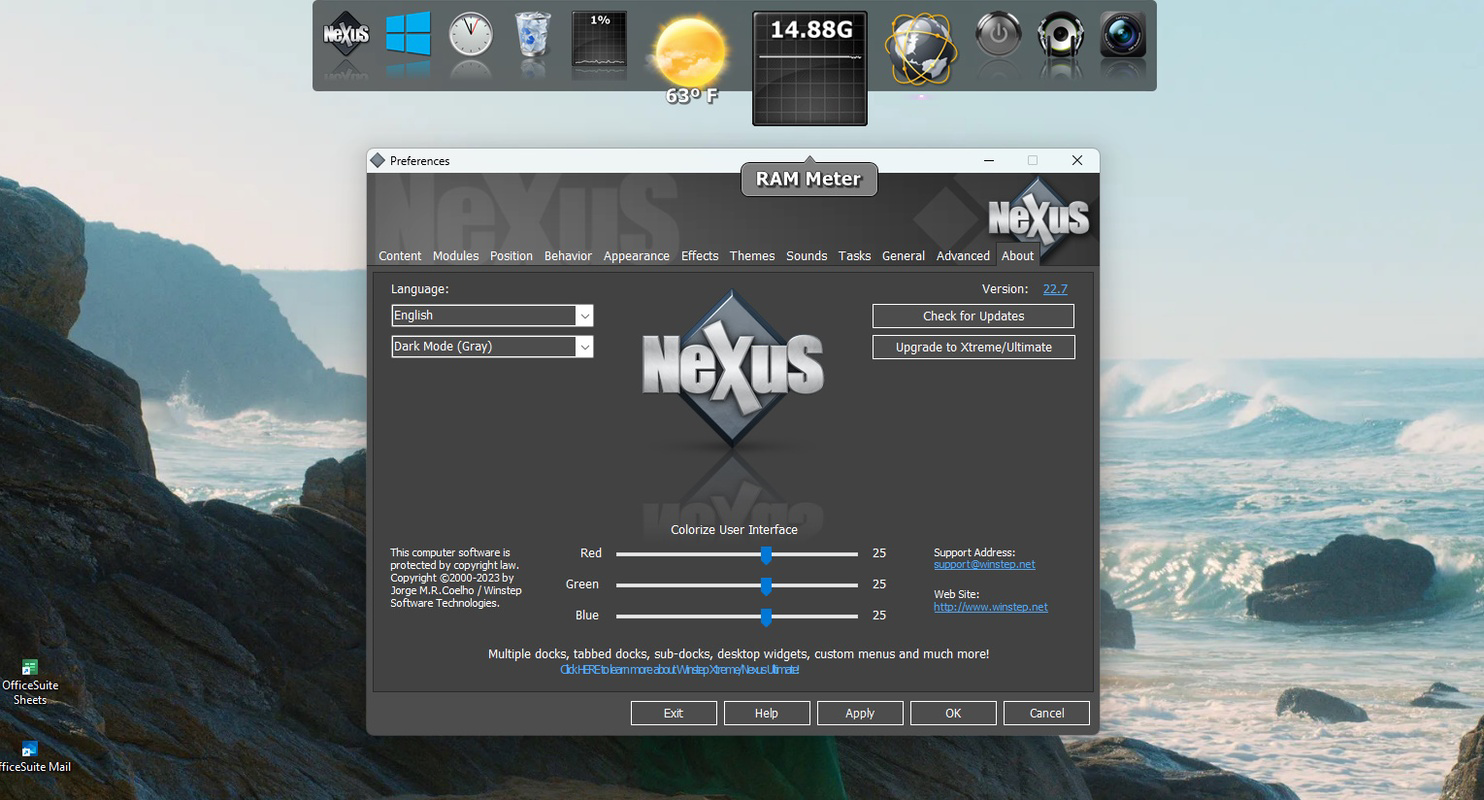1484x800 pixels.
Task: Minimize the Preferences window
Action: [988, 160]
